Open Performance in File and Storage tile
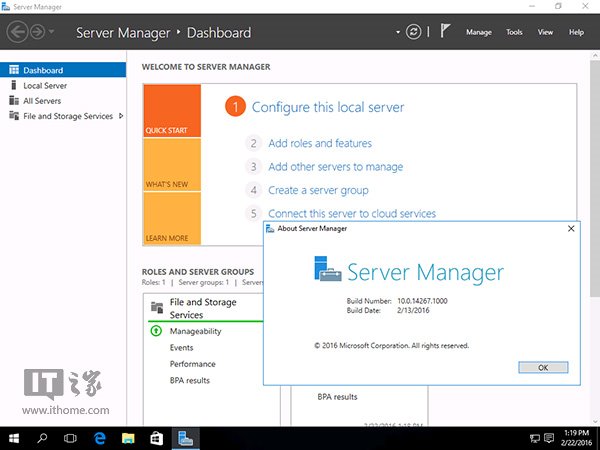Image resolution: width=600 pixels, height=450 pixels. 192,364
